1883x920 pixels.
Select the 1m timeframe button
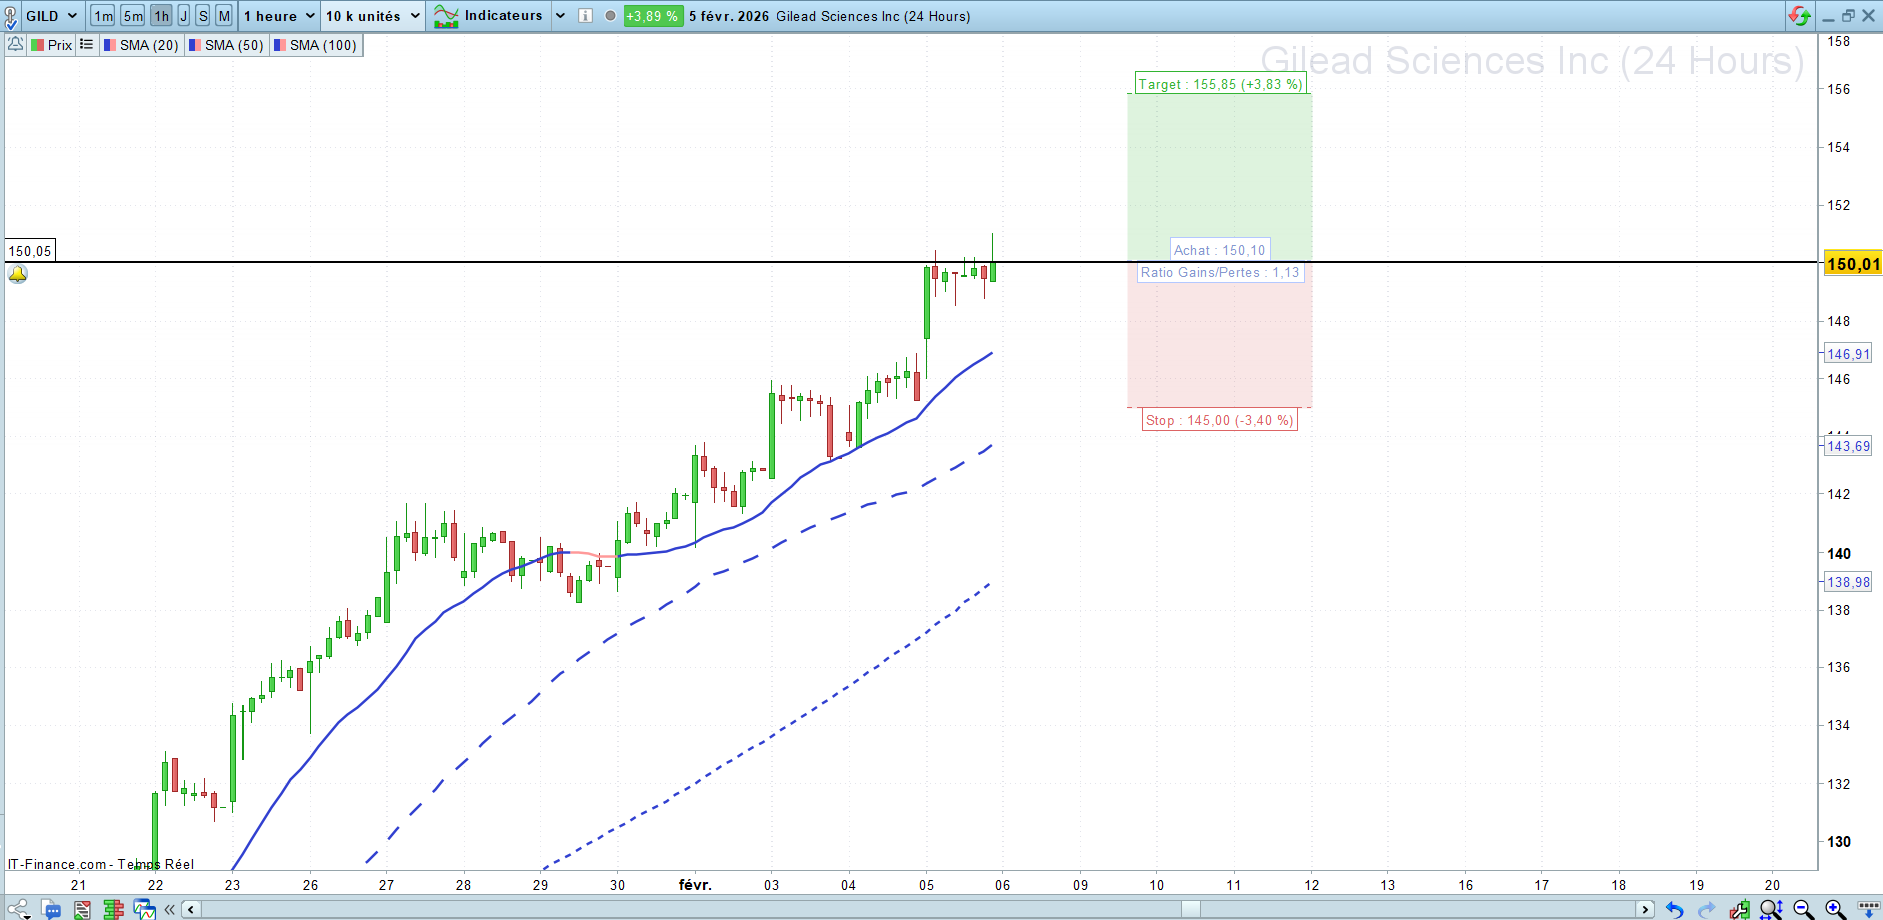(x=103, y=16)
